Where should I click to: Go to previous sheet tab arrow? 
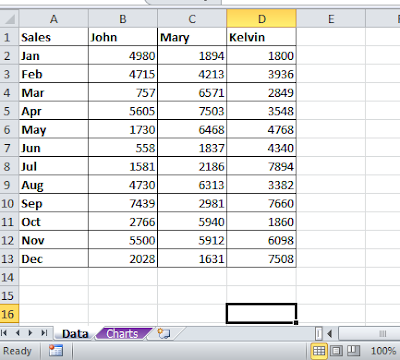point(18,333)
